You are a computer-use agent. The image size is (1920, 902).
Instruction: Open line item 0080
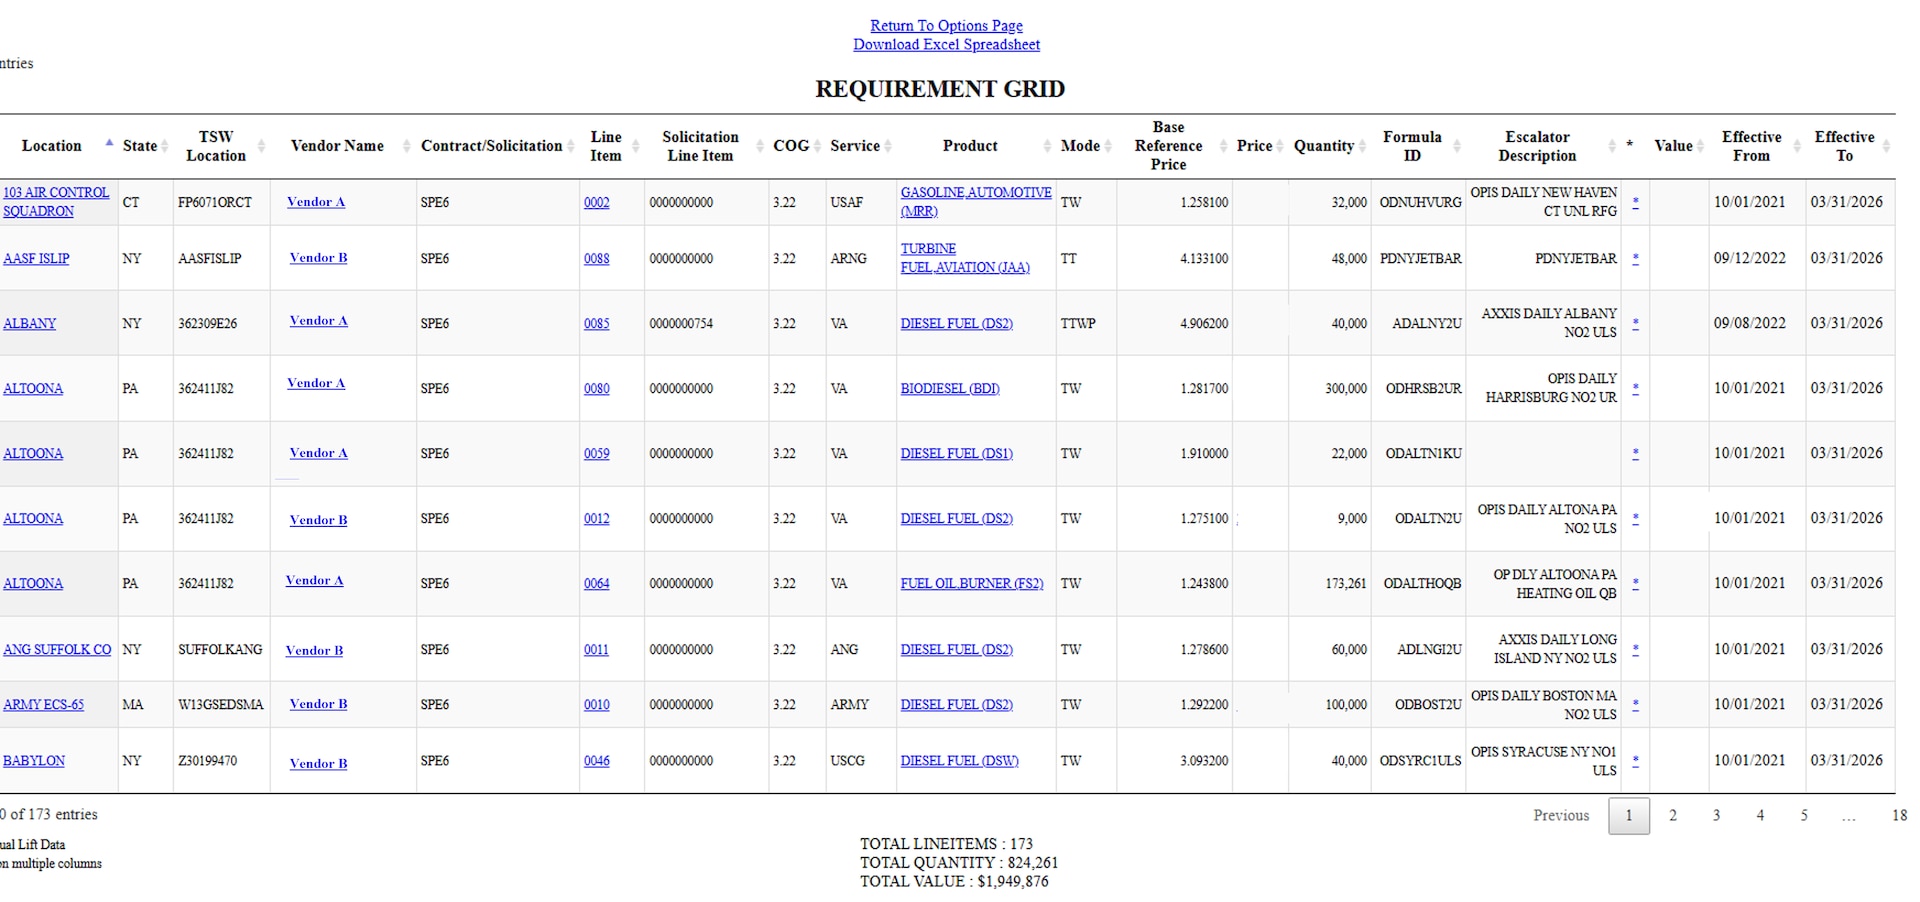(597, 388)
